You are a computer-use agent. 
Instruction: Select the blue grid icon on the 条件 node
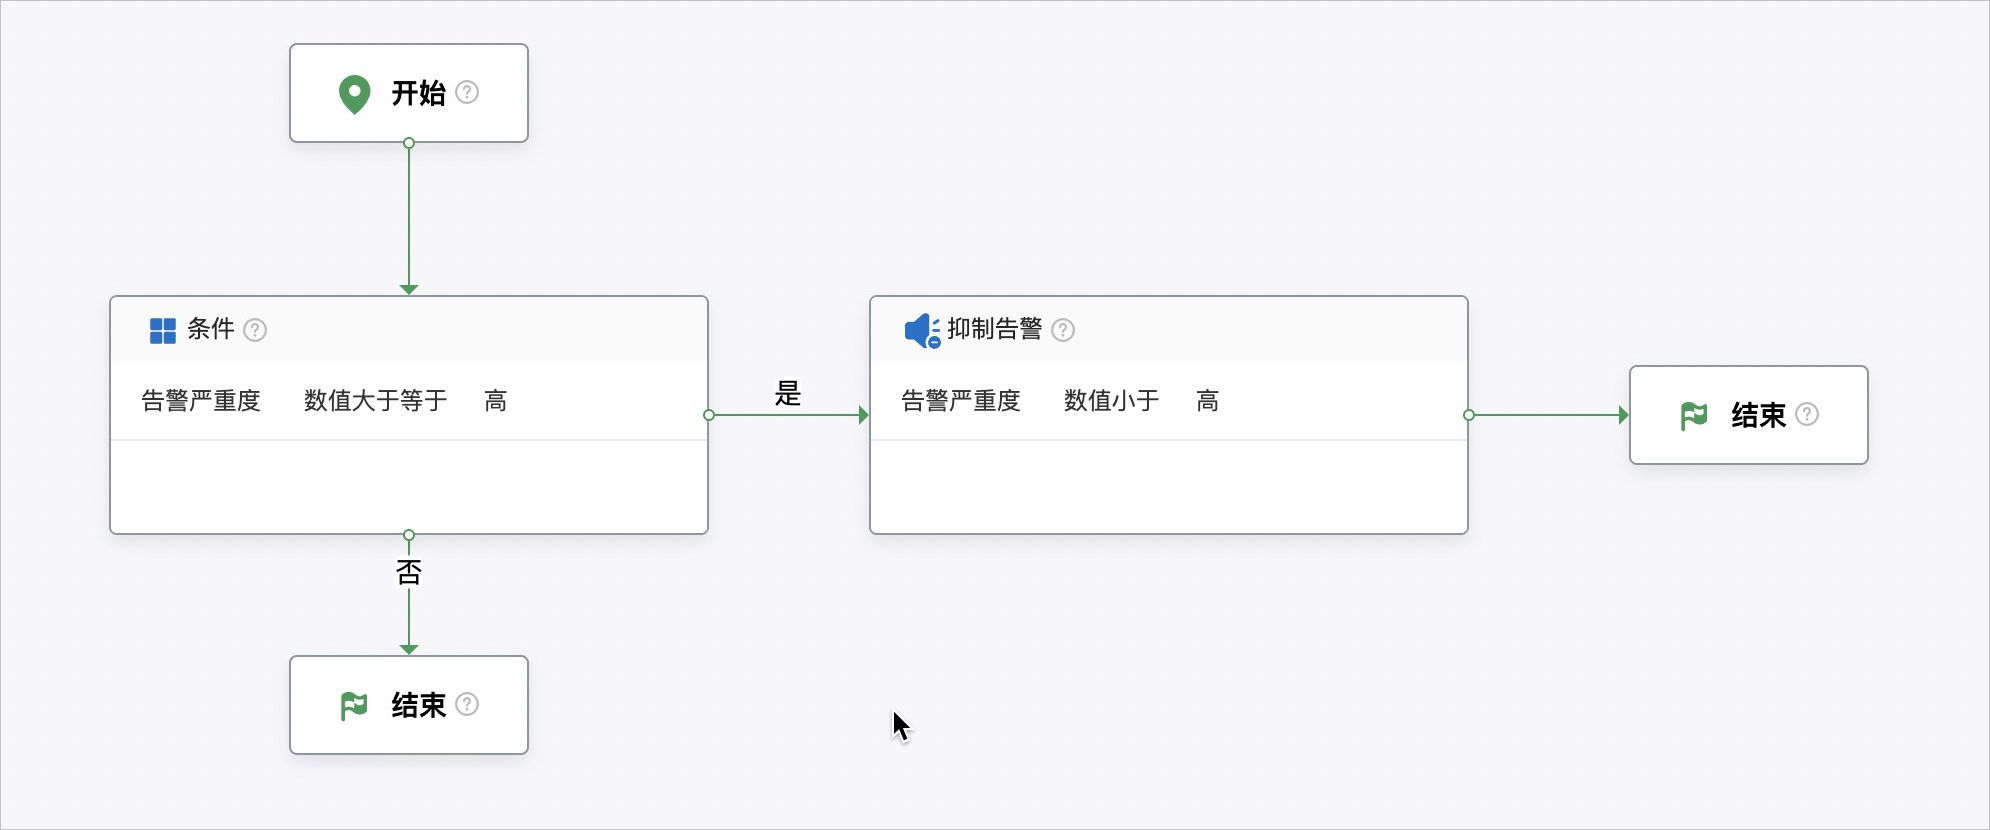tap(161, 330)
